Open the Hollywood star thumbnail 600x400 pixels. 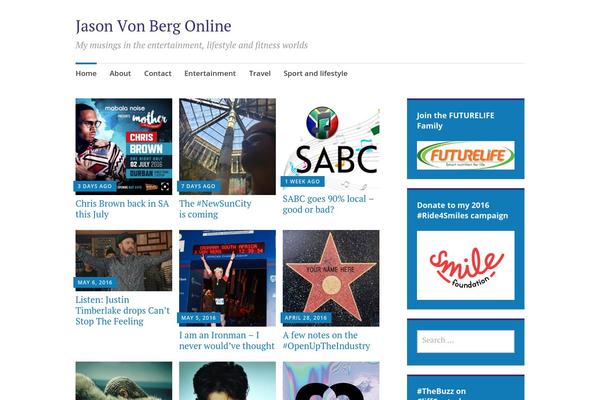point(331,278)
